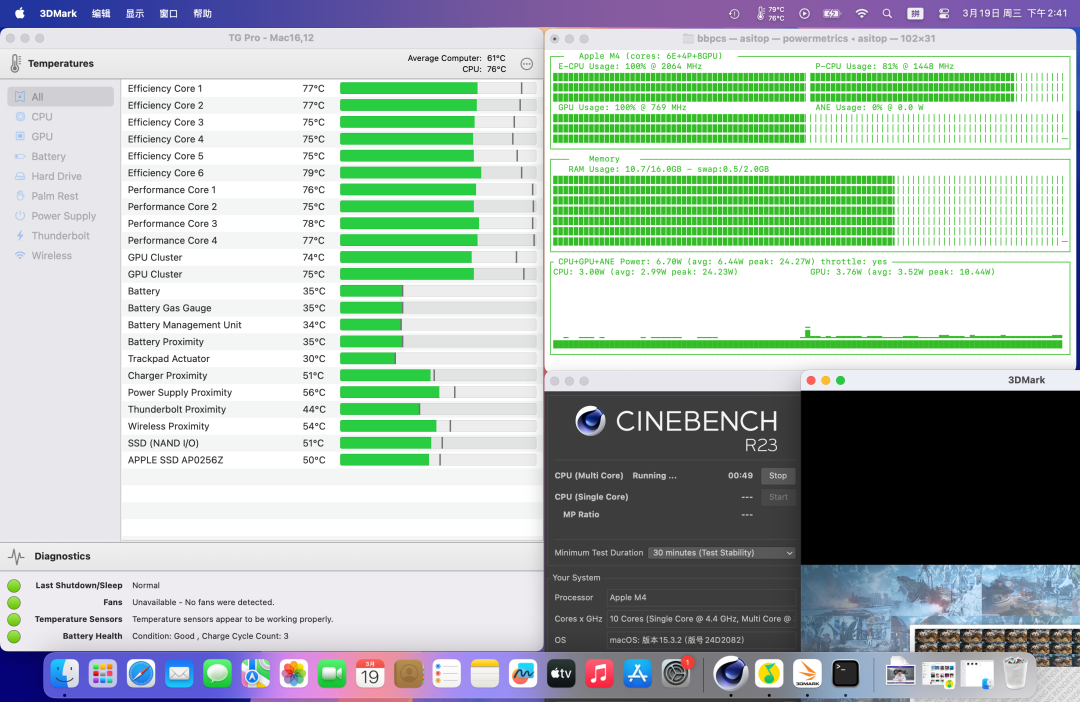Open Terminal from the Dock
This screenshot has width=1080, height=702.
[845, 674]
